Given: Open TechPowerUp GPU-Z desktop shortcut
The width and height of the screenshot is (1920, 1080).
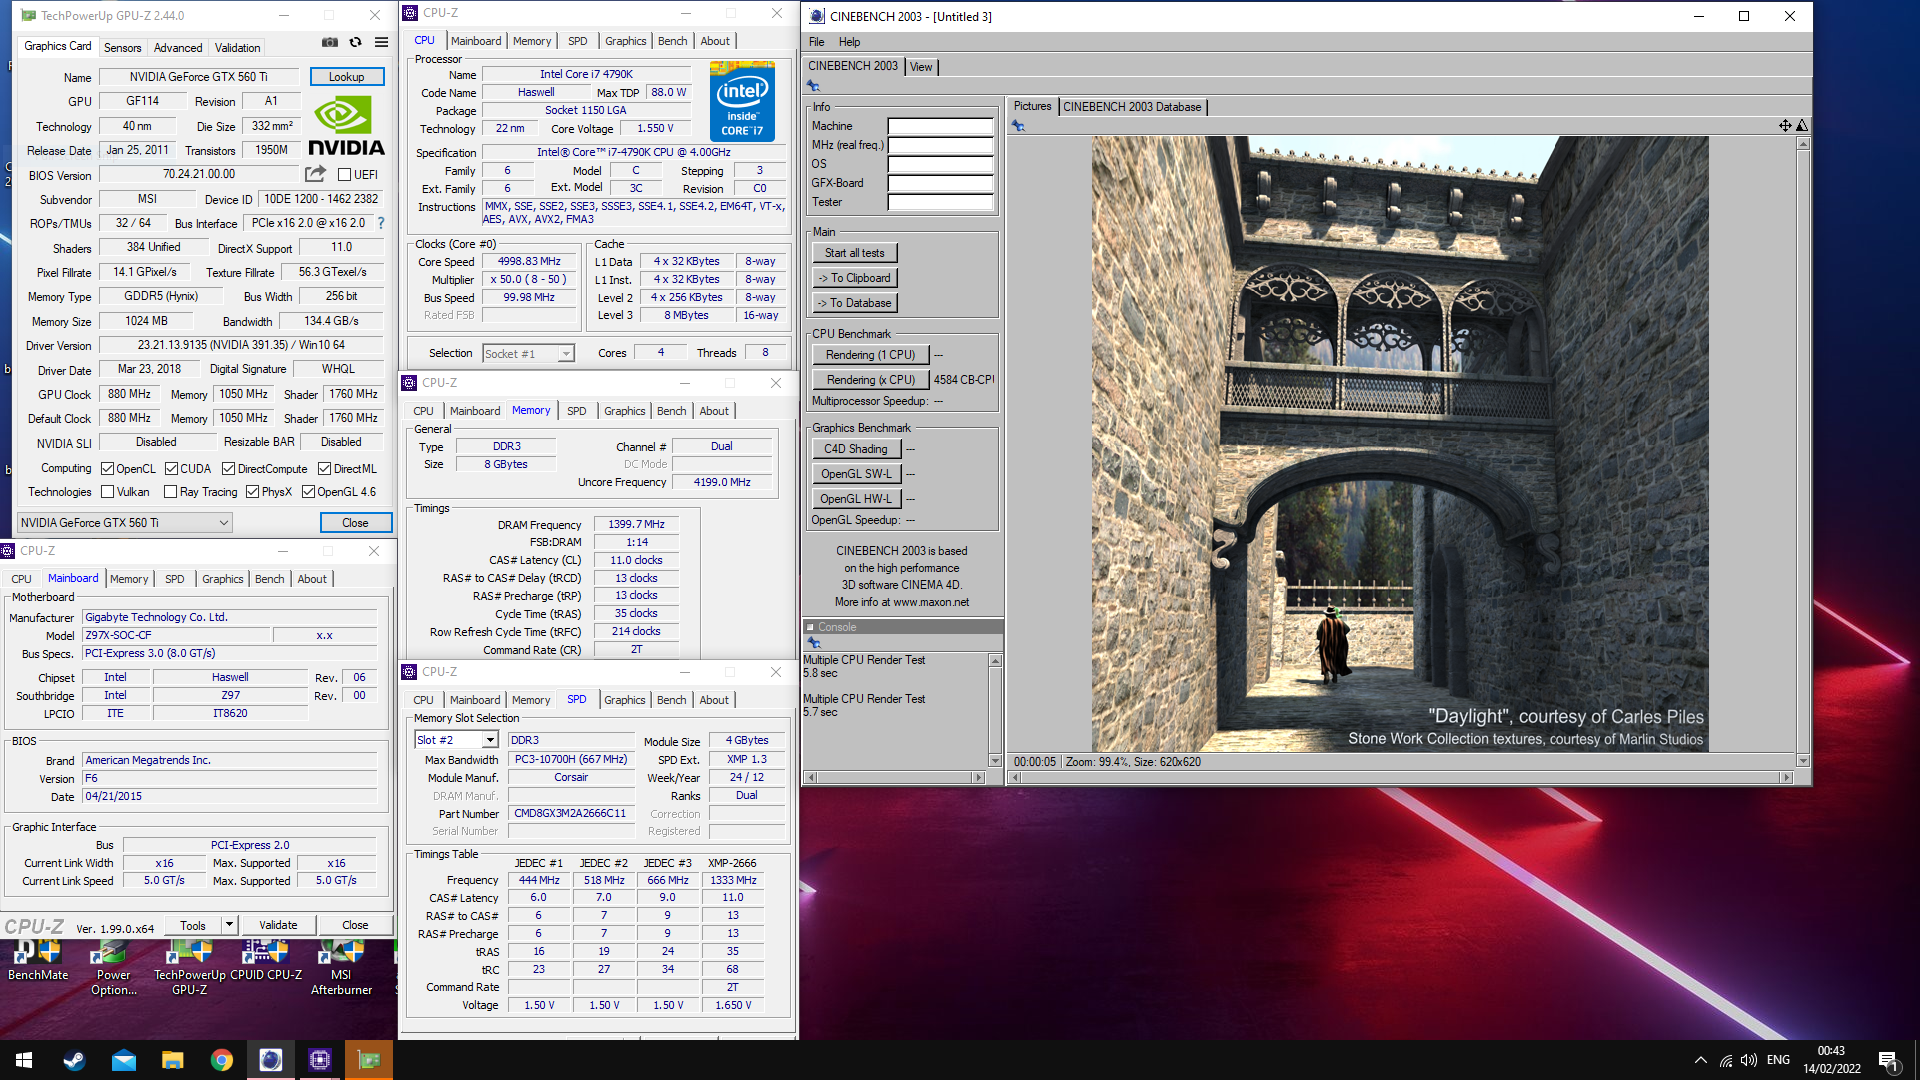Looking at the screenshot, I should pyautogui.click(x=190, y=968).
